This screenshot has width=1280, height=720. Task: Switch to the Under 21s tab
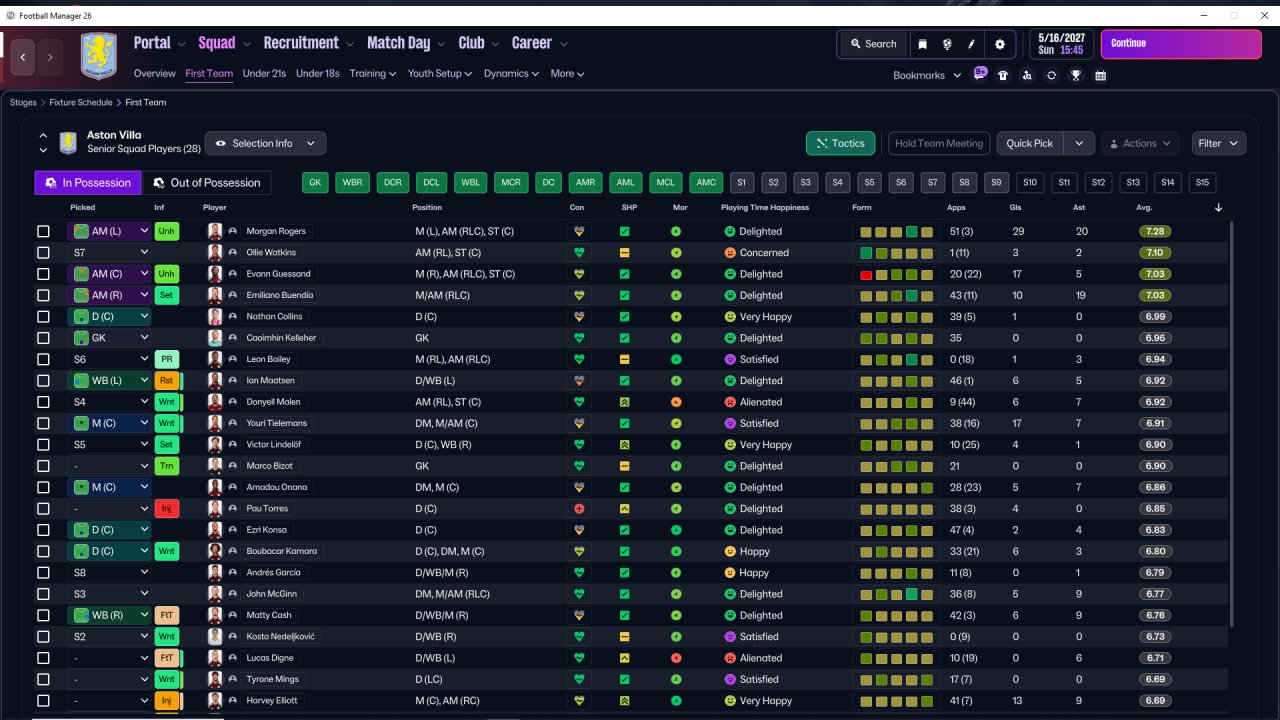tap(264, 74)
